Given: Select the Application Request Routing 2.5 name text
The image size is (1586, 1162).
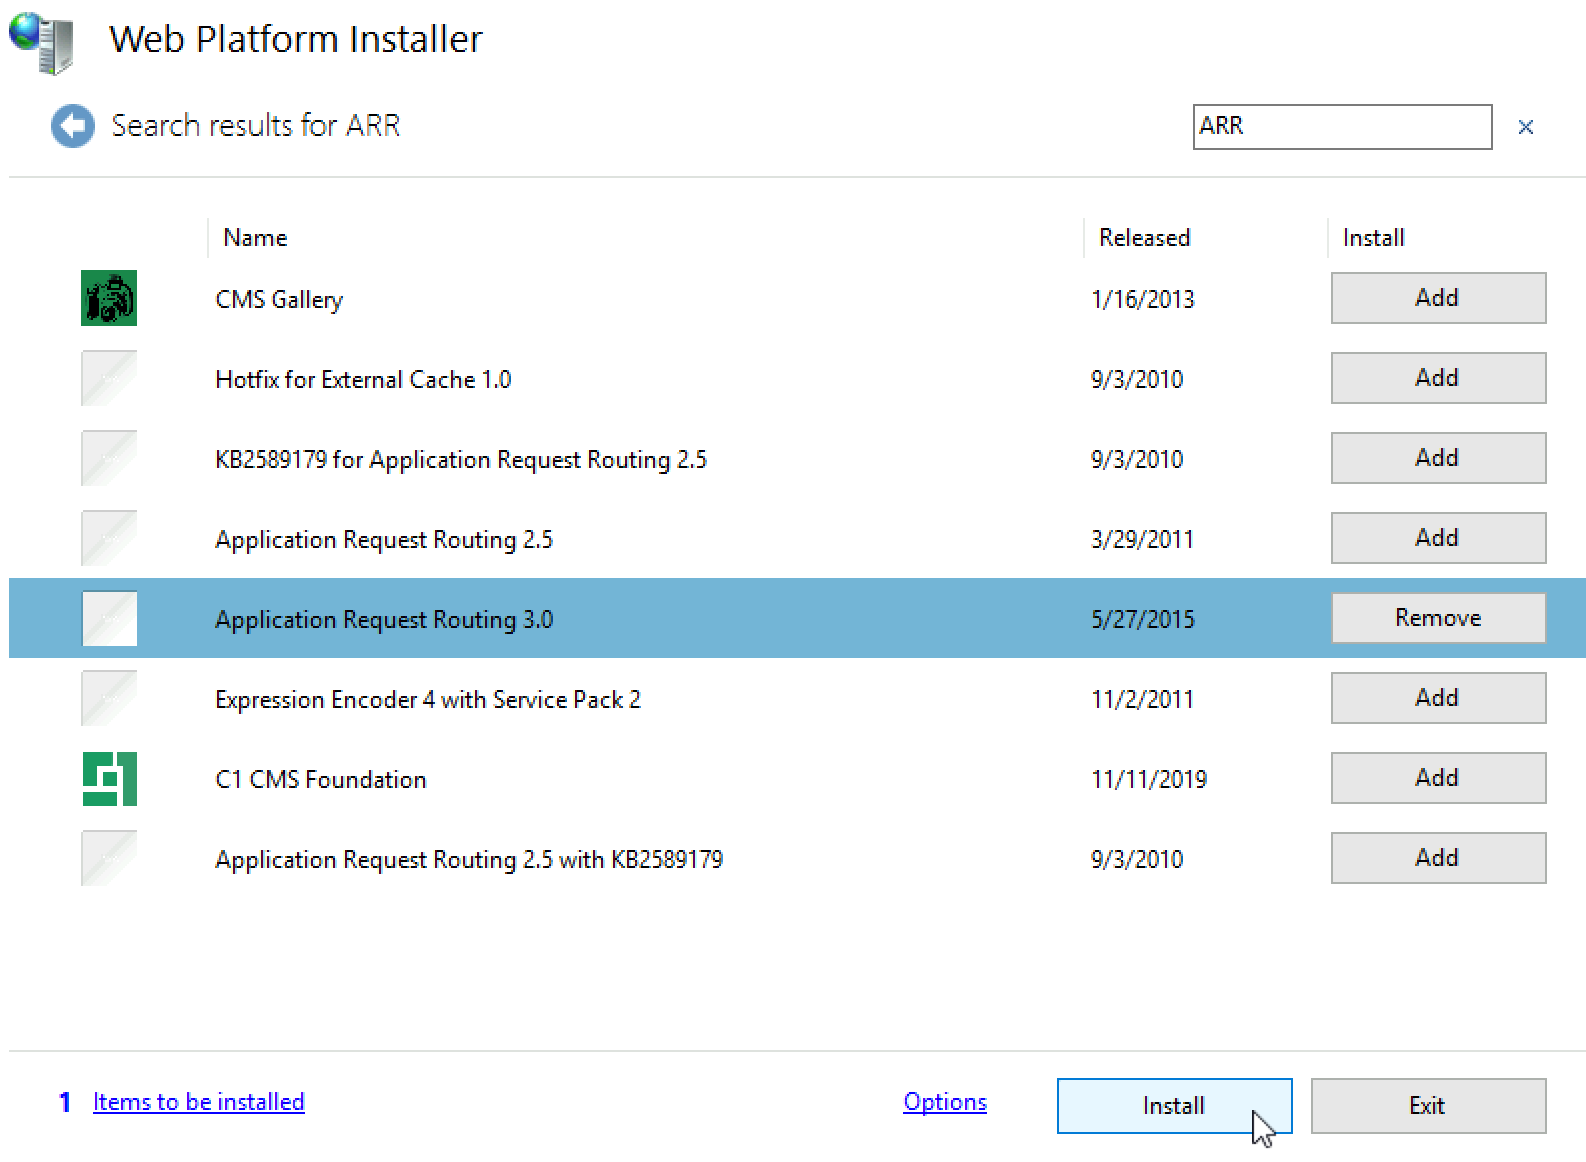Looking at the screenshot, I should [384, 539].
